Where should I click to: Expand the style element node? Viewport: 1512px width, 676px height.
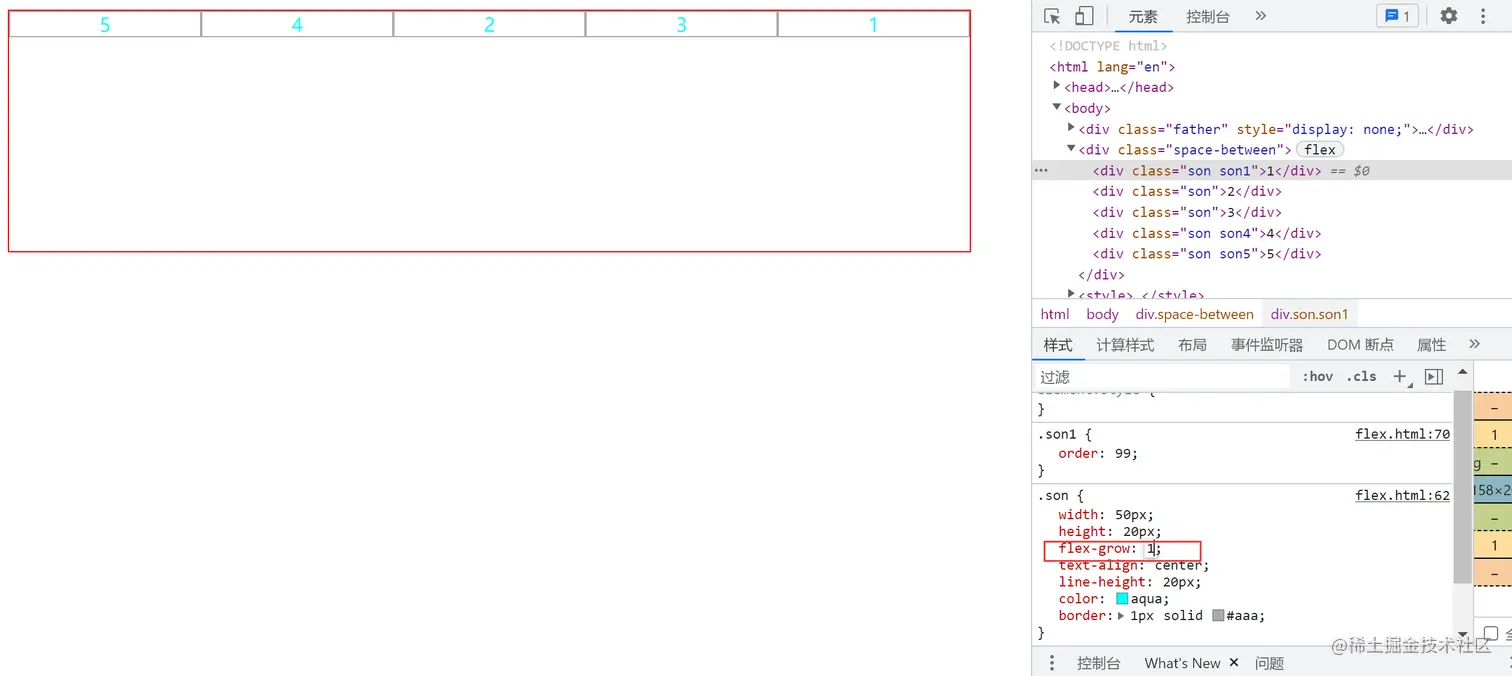click(x=1071, y=294)
